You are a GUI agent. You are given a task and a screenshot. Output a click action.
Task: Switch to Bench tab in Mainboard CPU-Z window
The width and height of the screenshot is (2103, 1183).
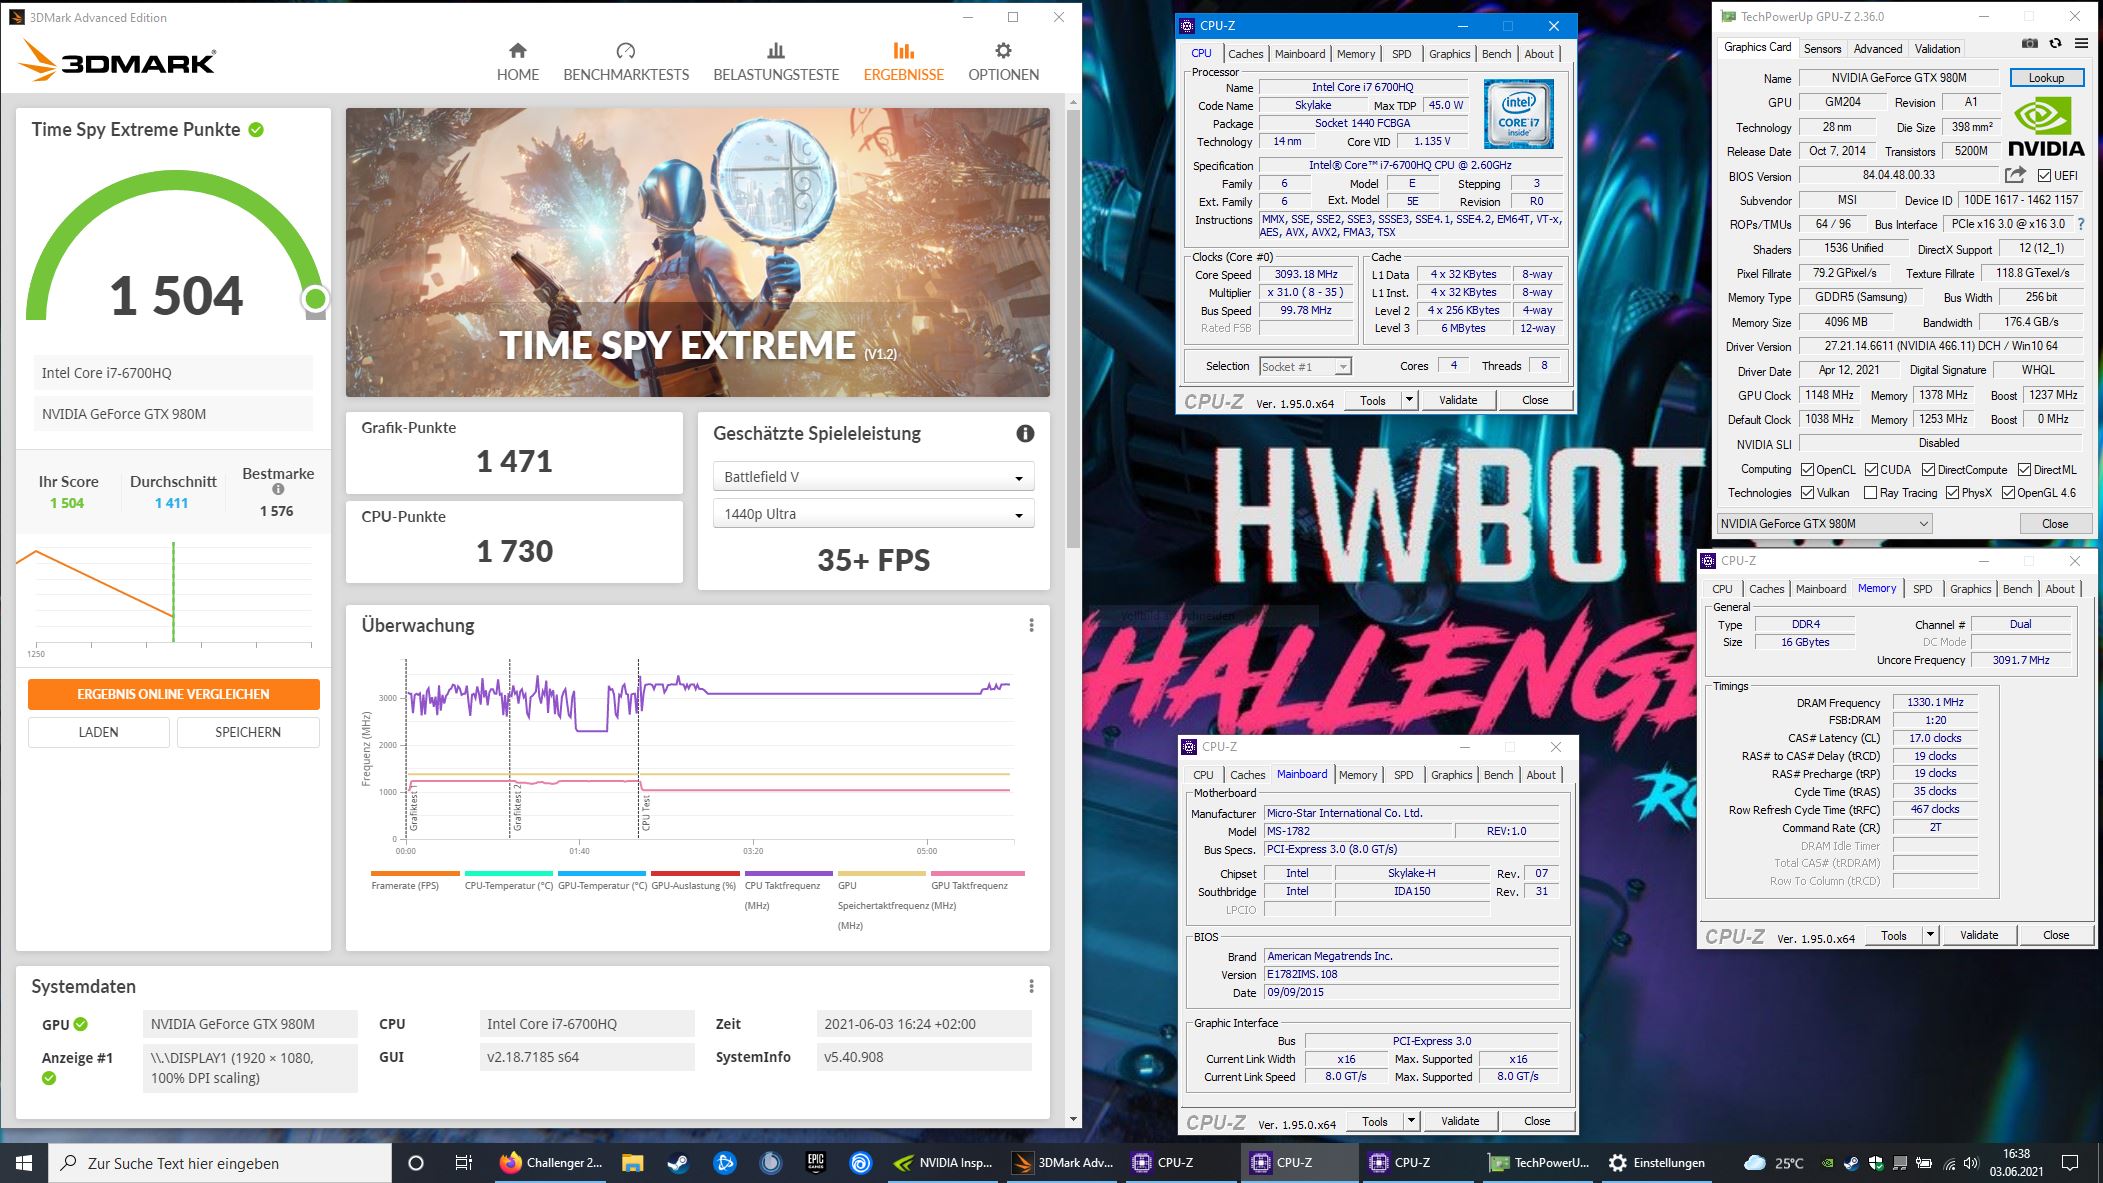coord(1498,775)
